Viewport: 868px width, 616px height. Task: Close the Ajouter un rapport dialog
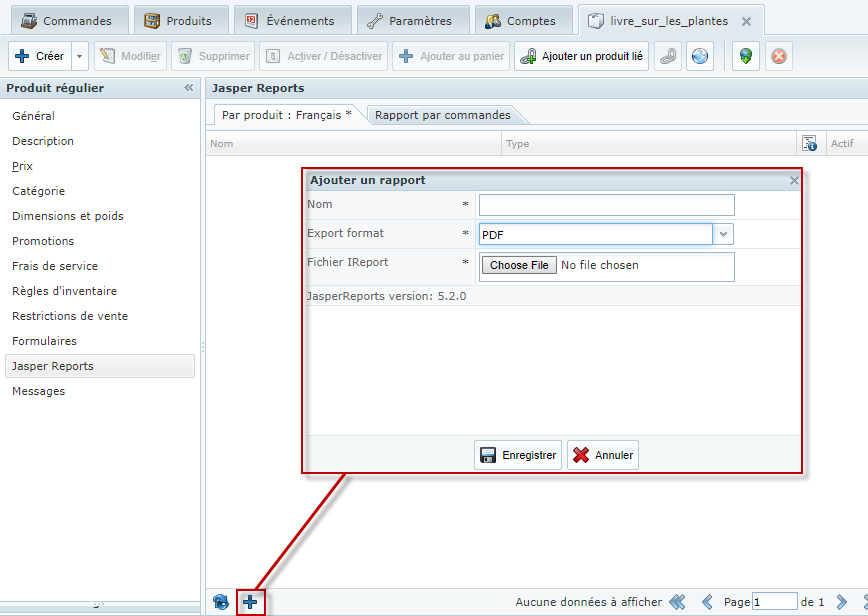[794, 180]
